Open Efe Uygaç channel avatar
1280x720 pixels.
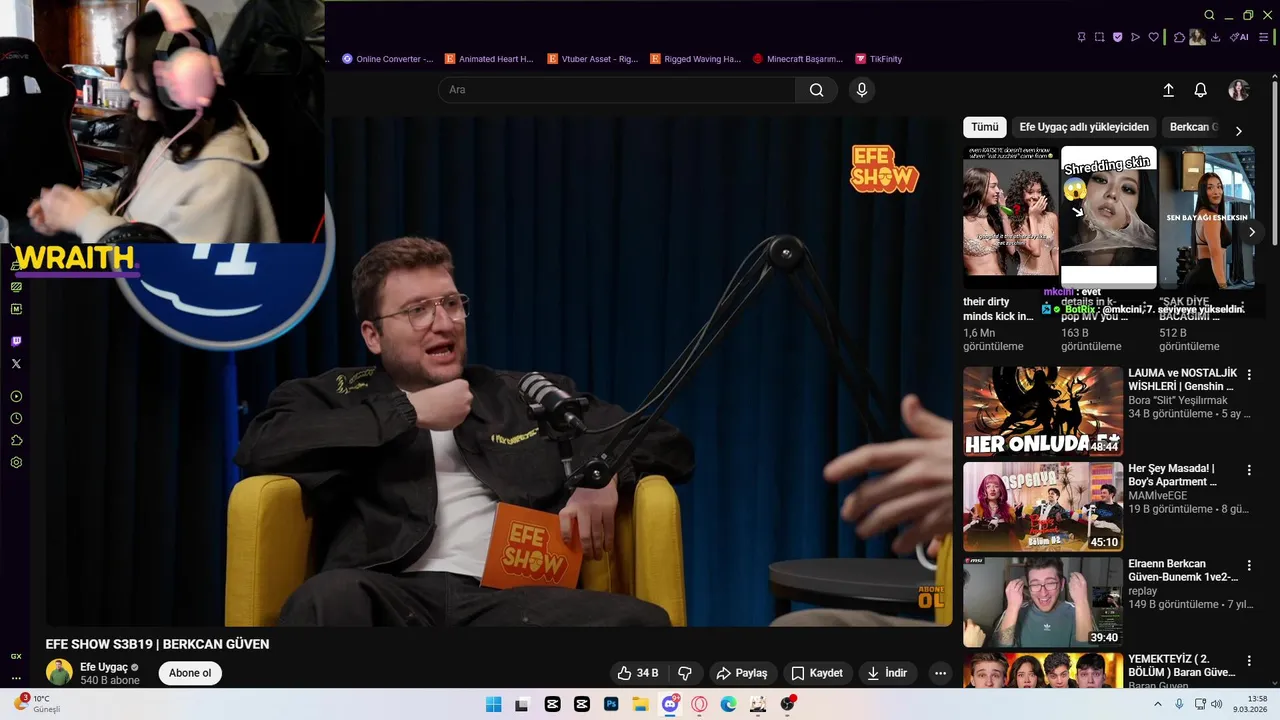(x=60, y=673)
